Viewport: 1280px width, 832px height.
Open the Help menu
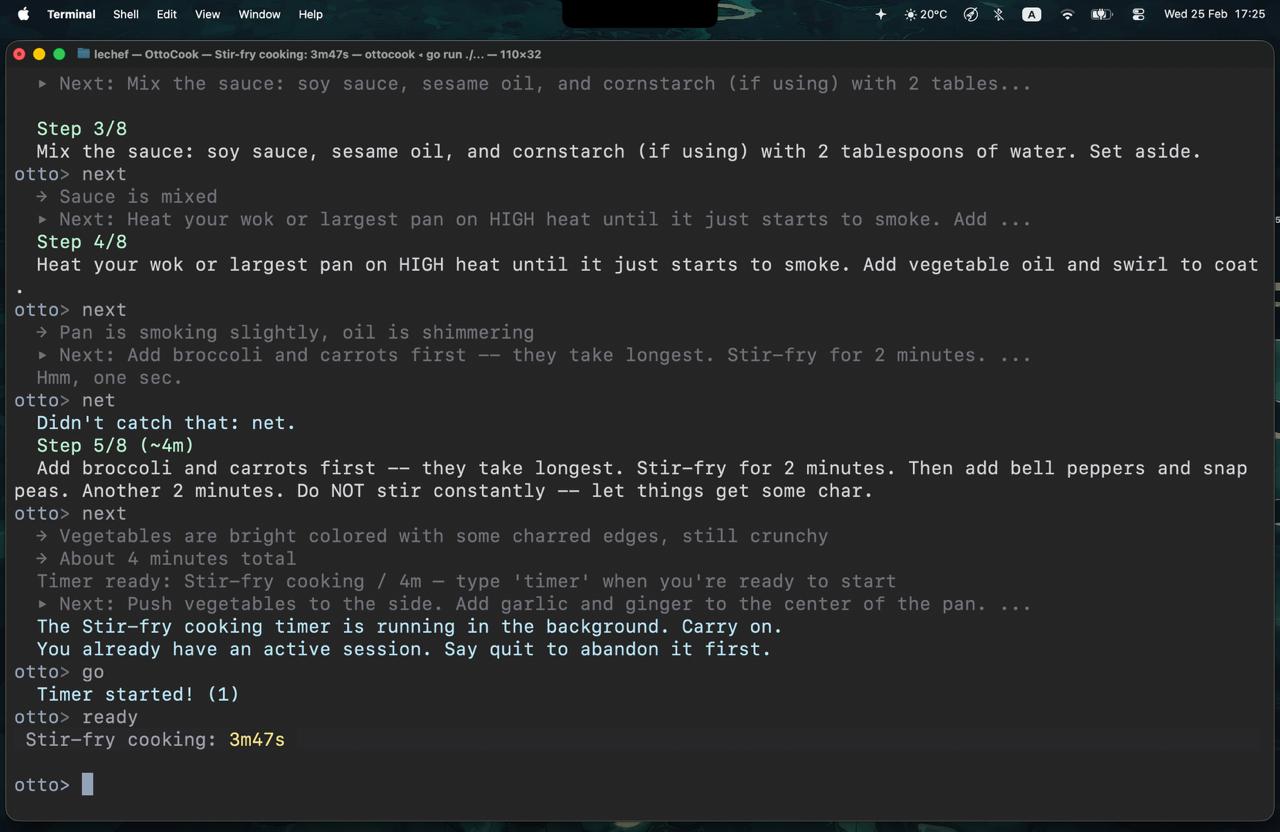click(x=311, y=14)
